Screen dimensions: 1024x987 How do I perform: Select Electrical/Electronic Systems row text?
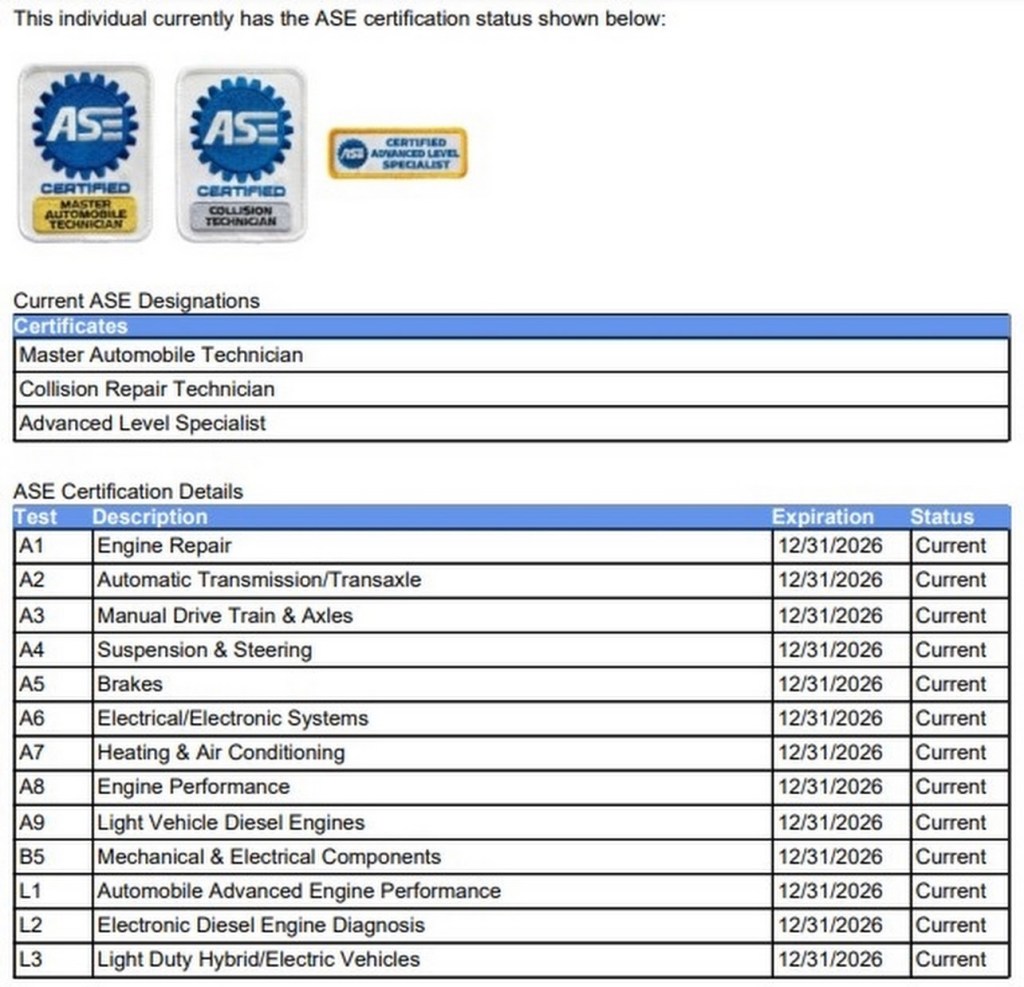pos(232,718)
